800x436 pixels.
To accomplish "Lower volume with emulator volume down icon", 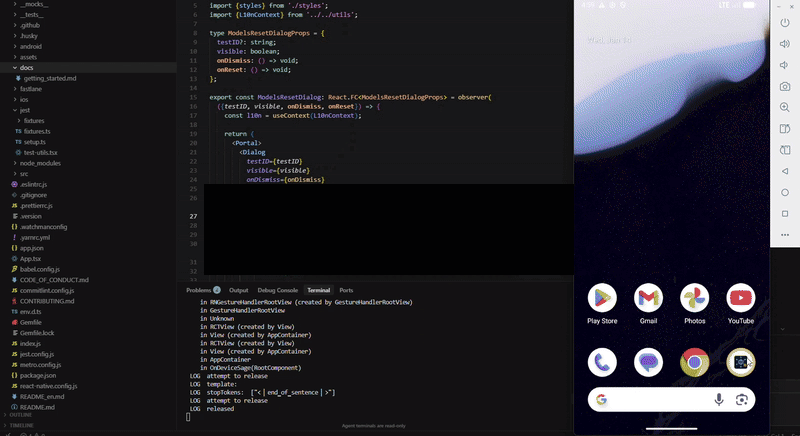I will pos(785,65).
